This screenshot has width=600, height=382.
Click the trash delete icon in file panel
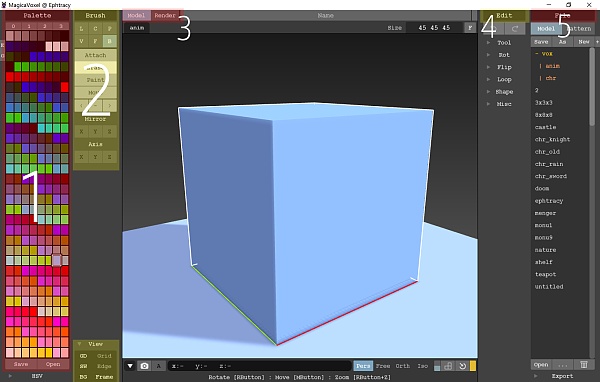coord(584,364)
